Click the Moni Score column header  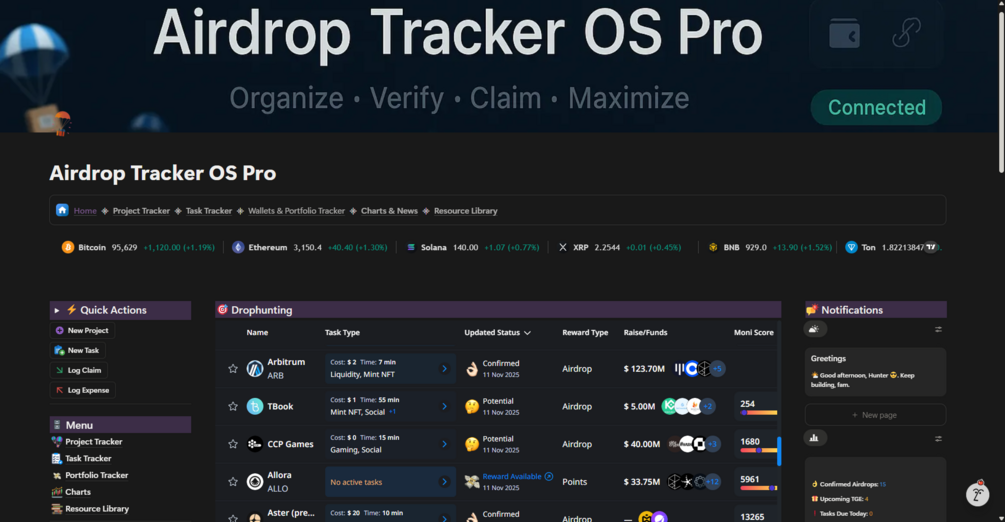tap(753, 332)
